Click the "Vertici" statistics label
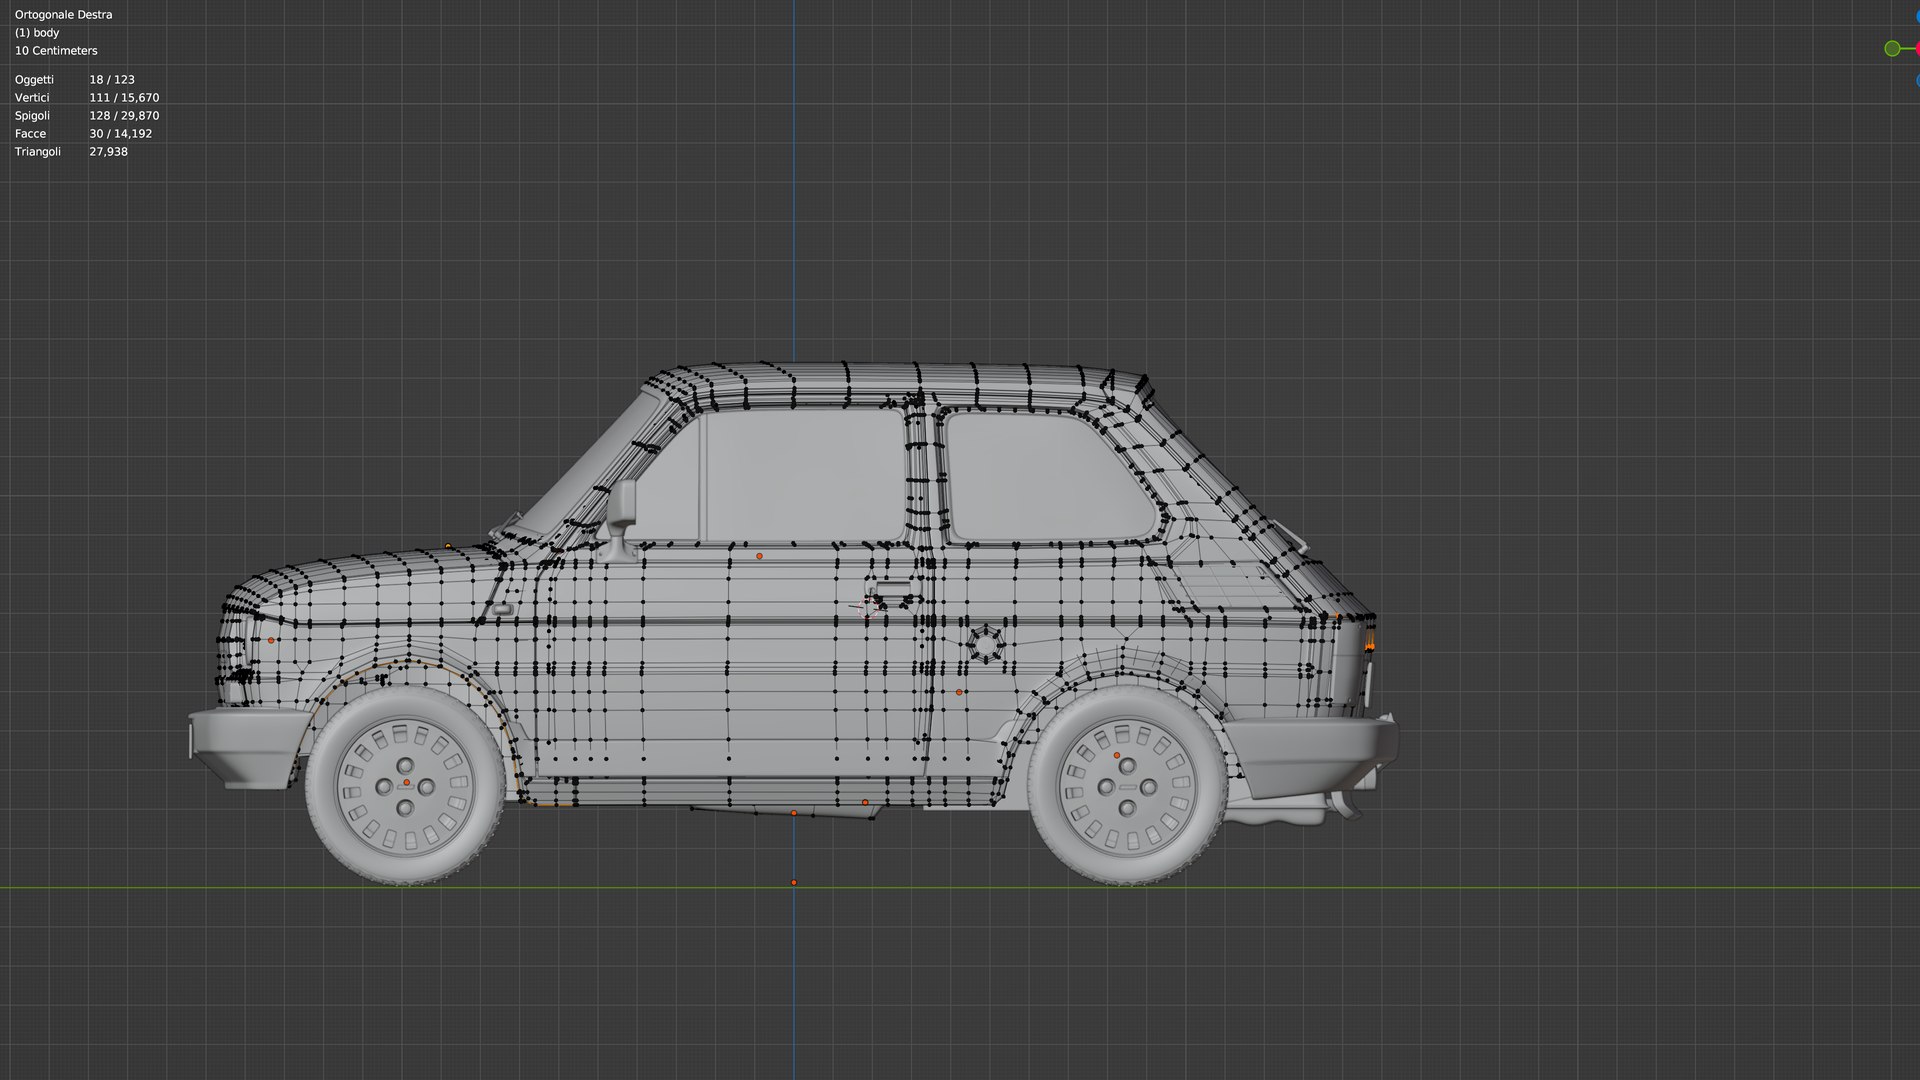1920x1080 pixels. [x=32, y=98]
